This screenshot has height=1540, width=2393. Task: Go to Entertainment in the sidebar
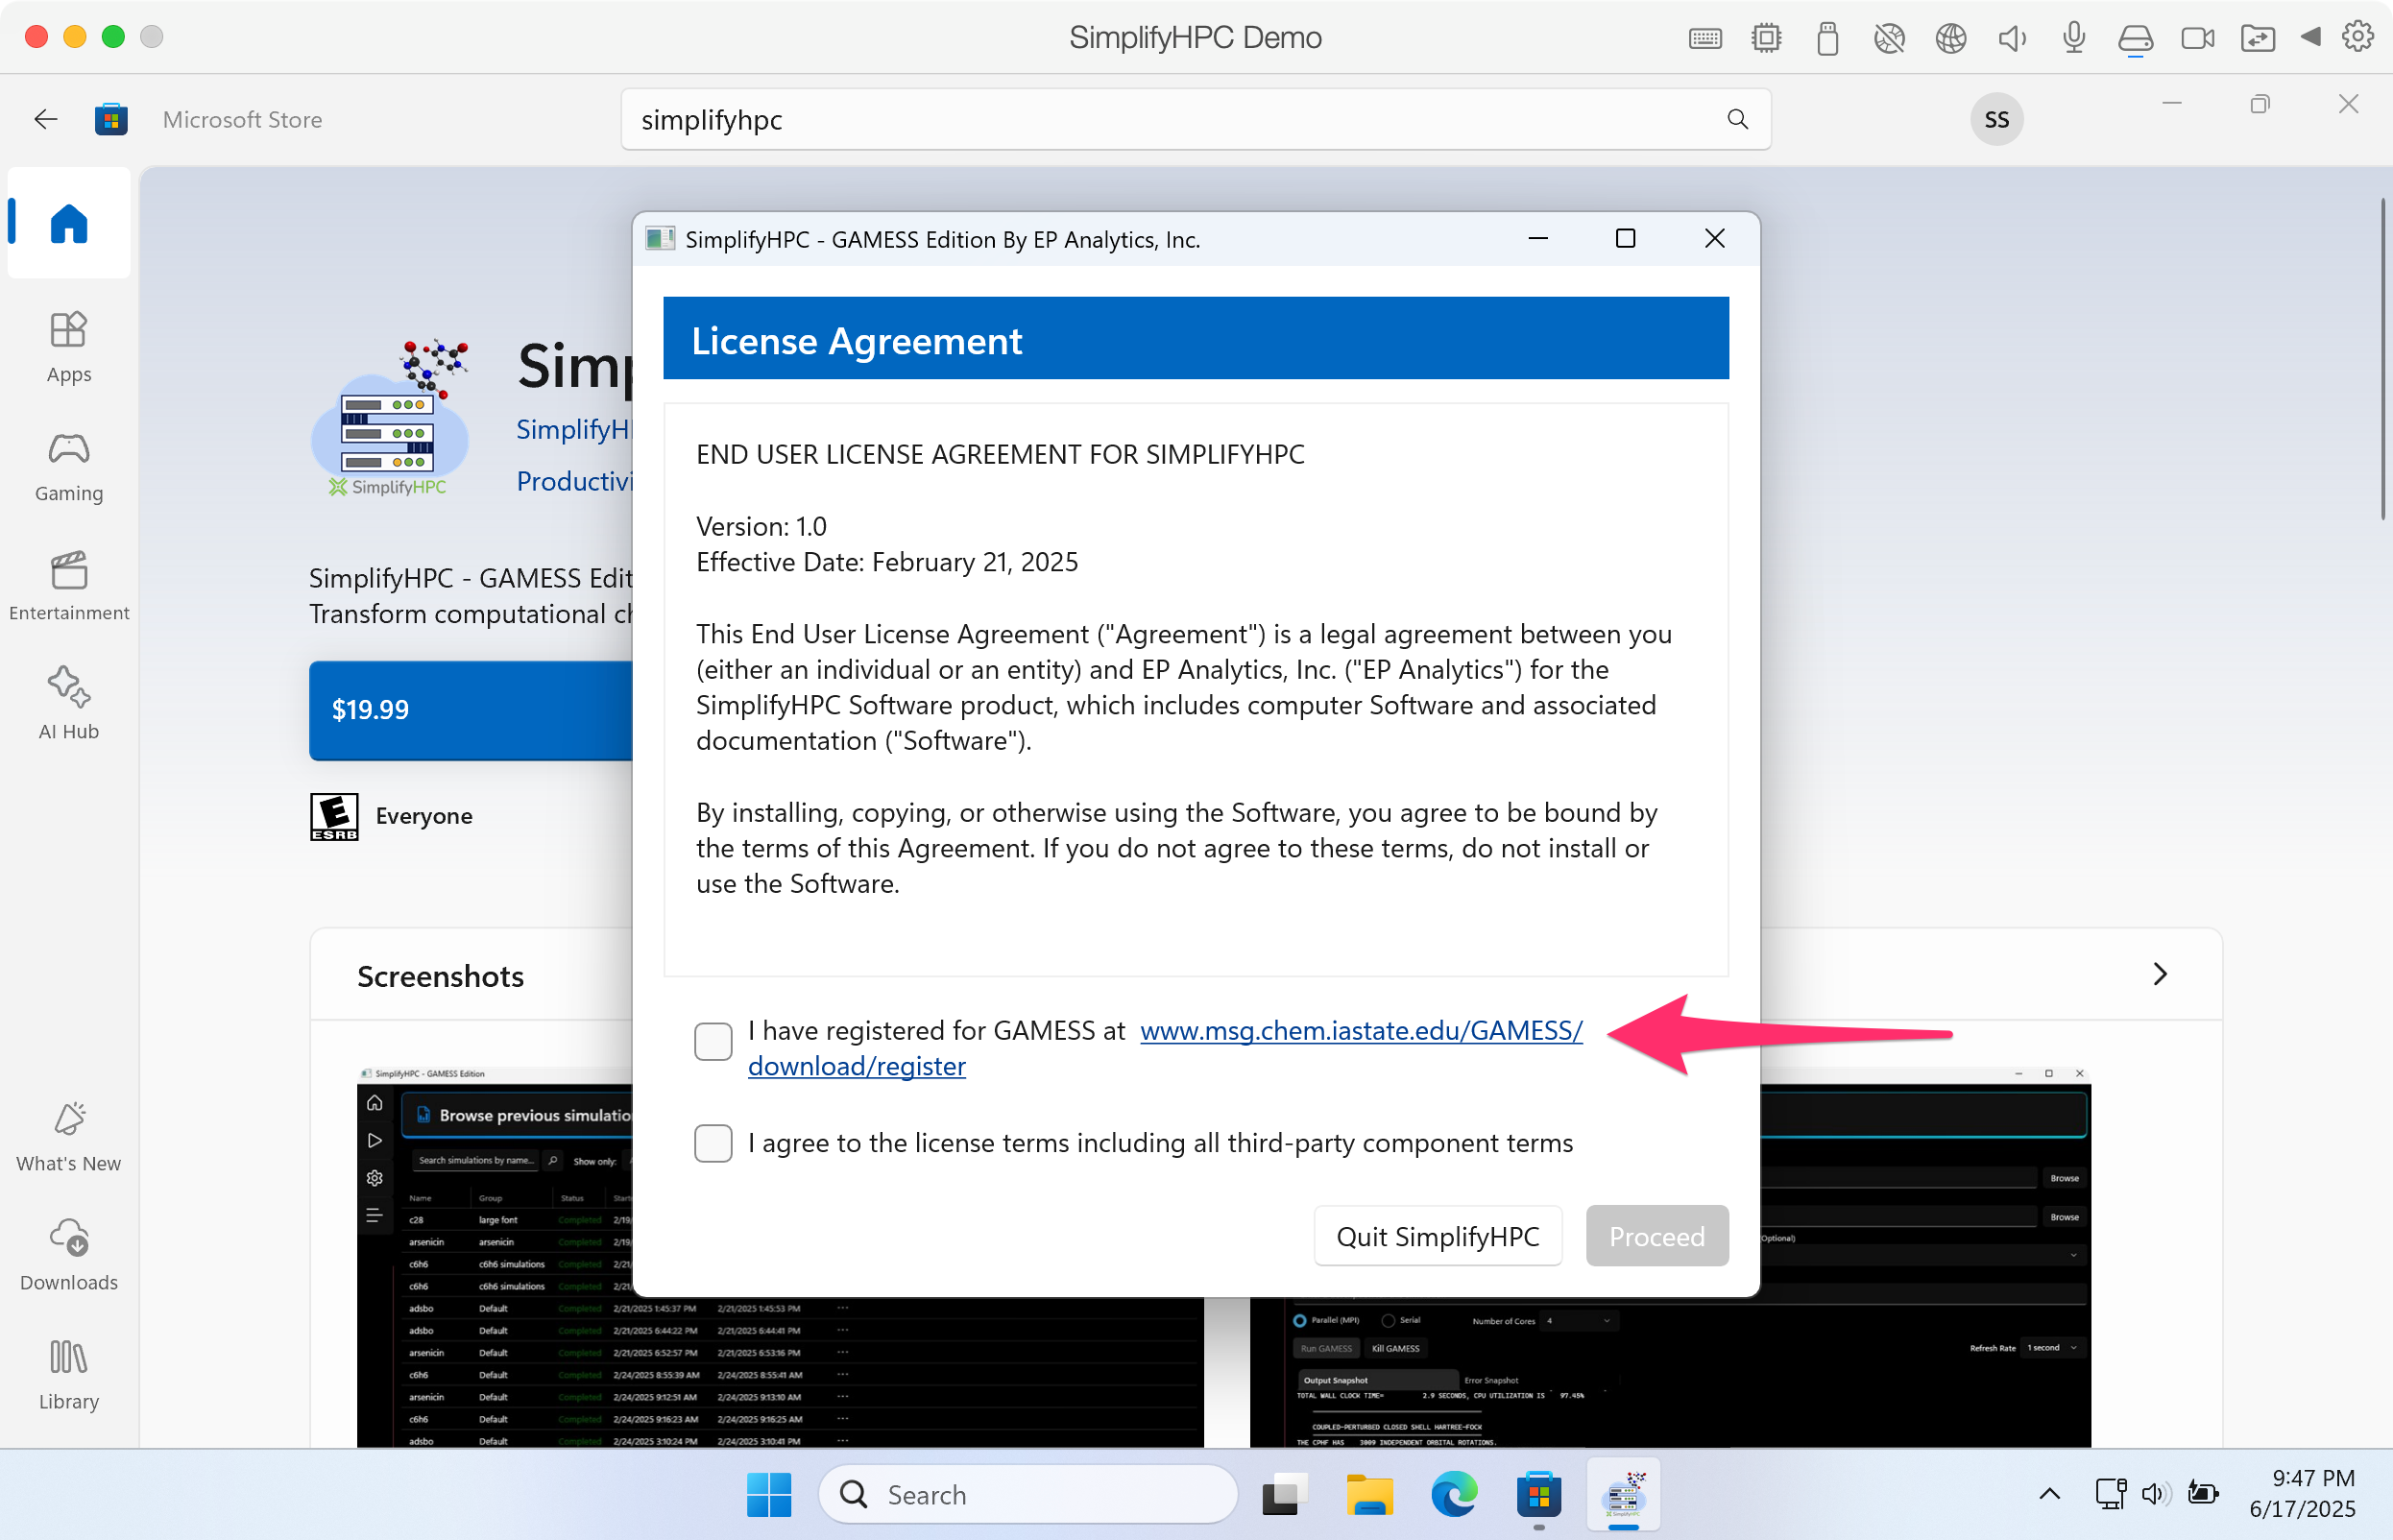[x=68, y=585]
